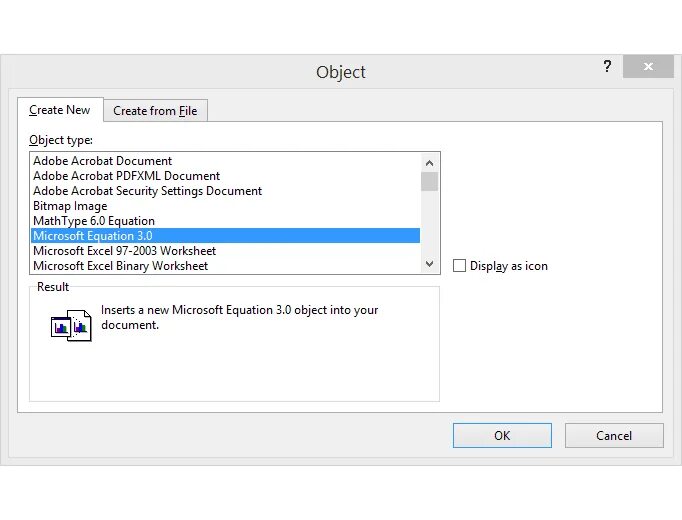Click the Help question mark icon
Image resolution: width=682 pixels, height=520 pixels.
[607, 66]
